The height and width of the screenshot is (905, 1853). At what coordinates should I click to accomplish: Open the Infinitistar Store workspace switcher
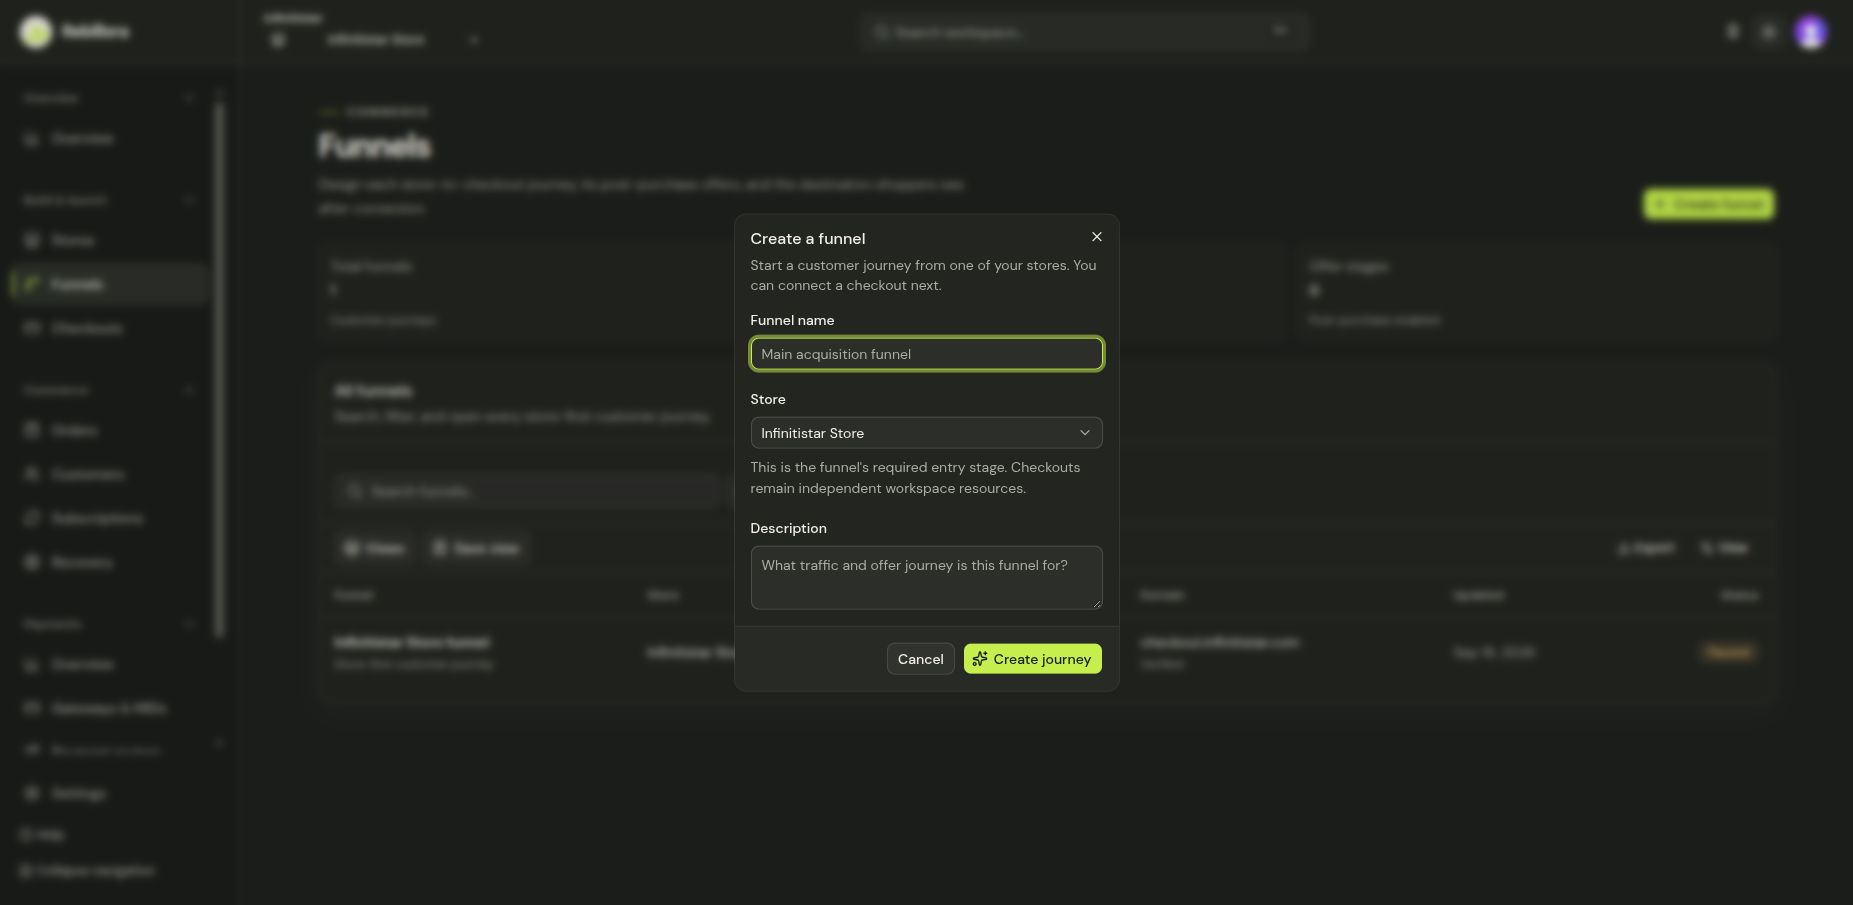click(375, 39)
